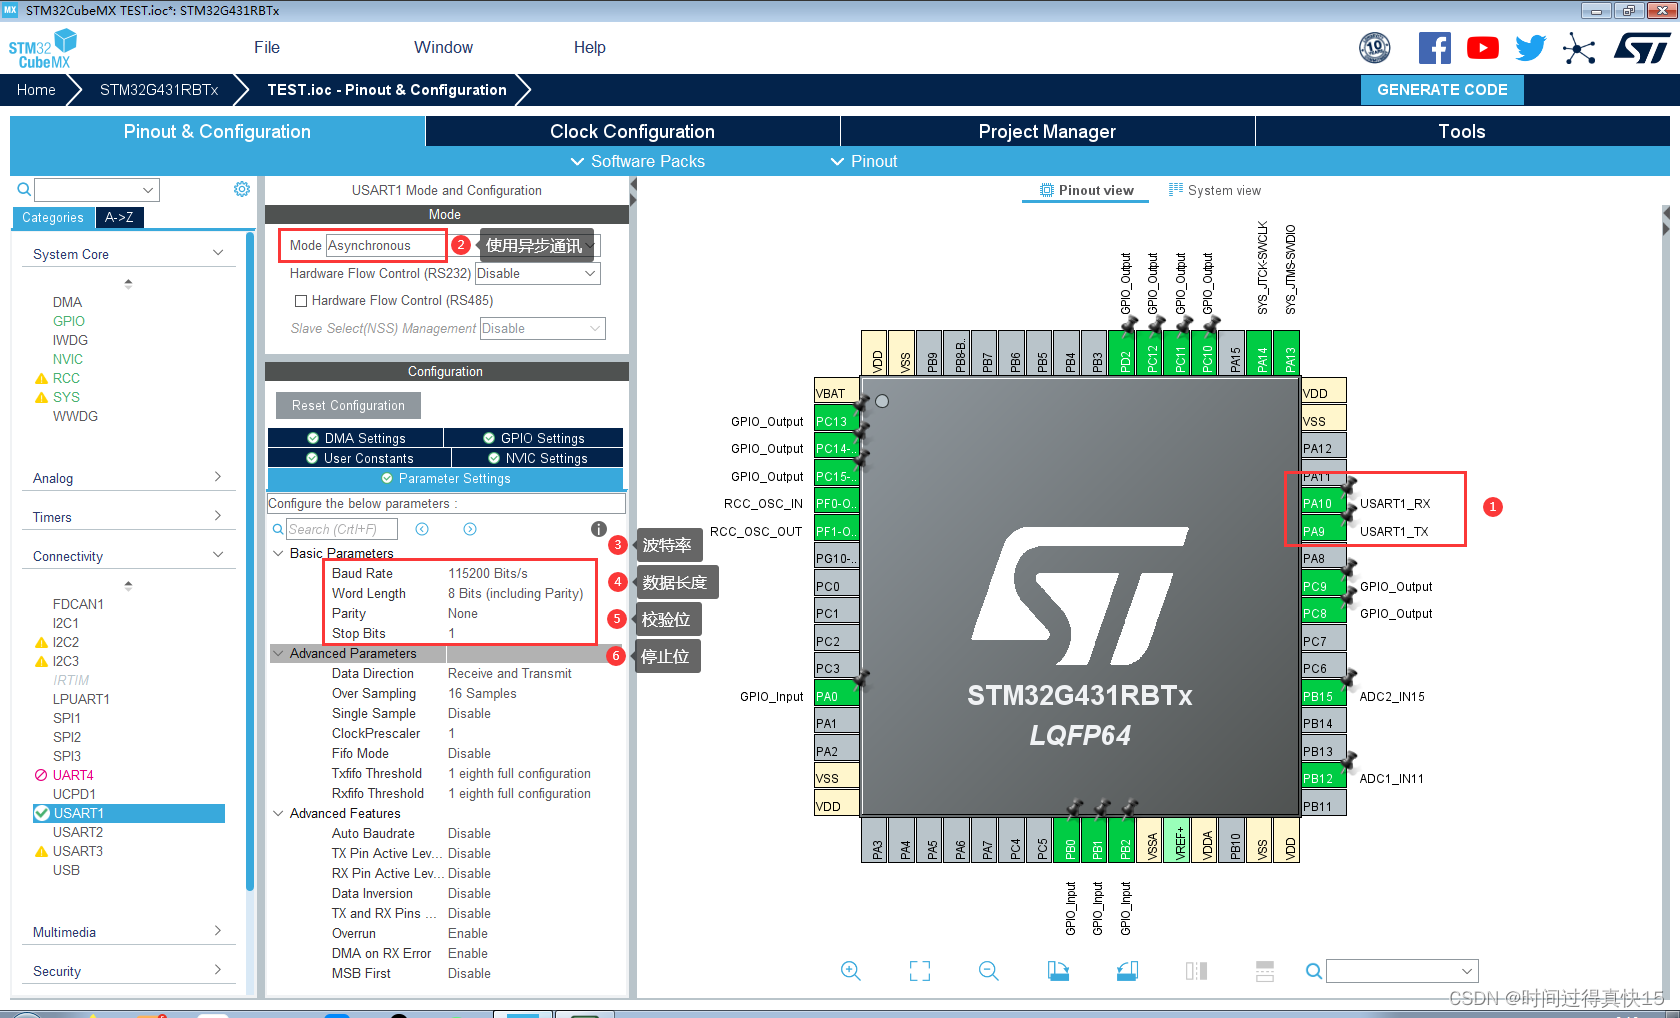This screenshot has height=1018, width=1680.
Task: Open the DMA Settings tab
Action: pyautogui.click(x=356, y=438)
